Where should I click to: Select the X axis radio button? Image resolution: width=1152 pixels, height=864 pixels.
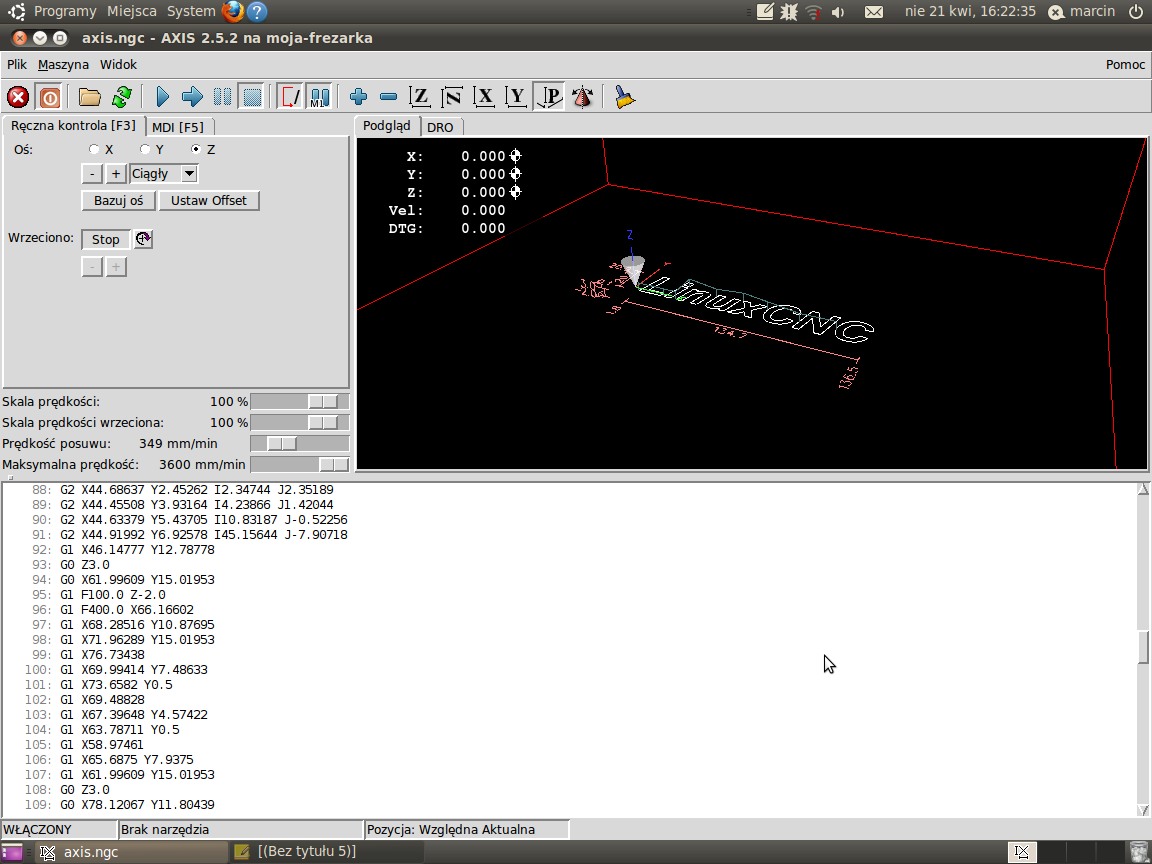(94, 149)
